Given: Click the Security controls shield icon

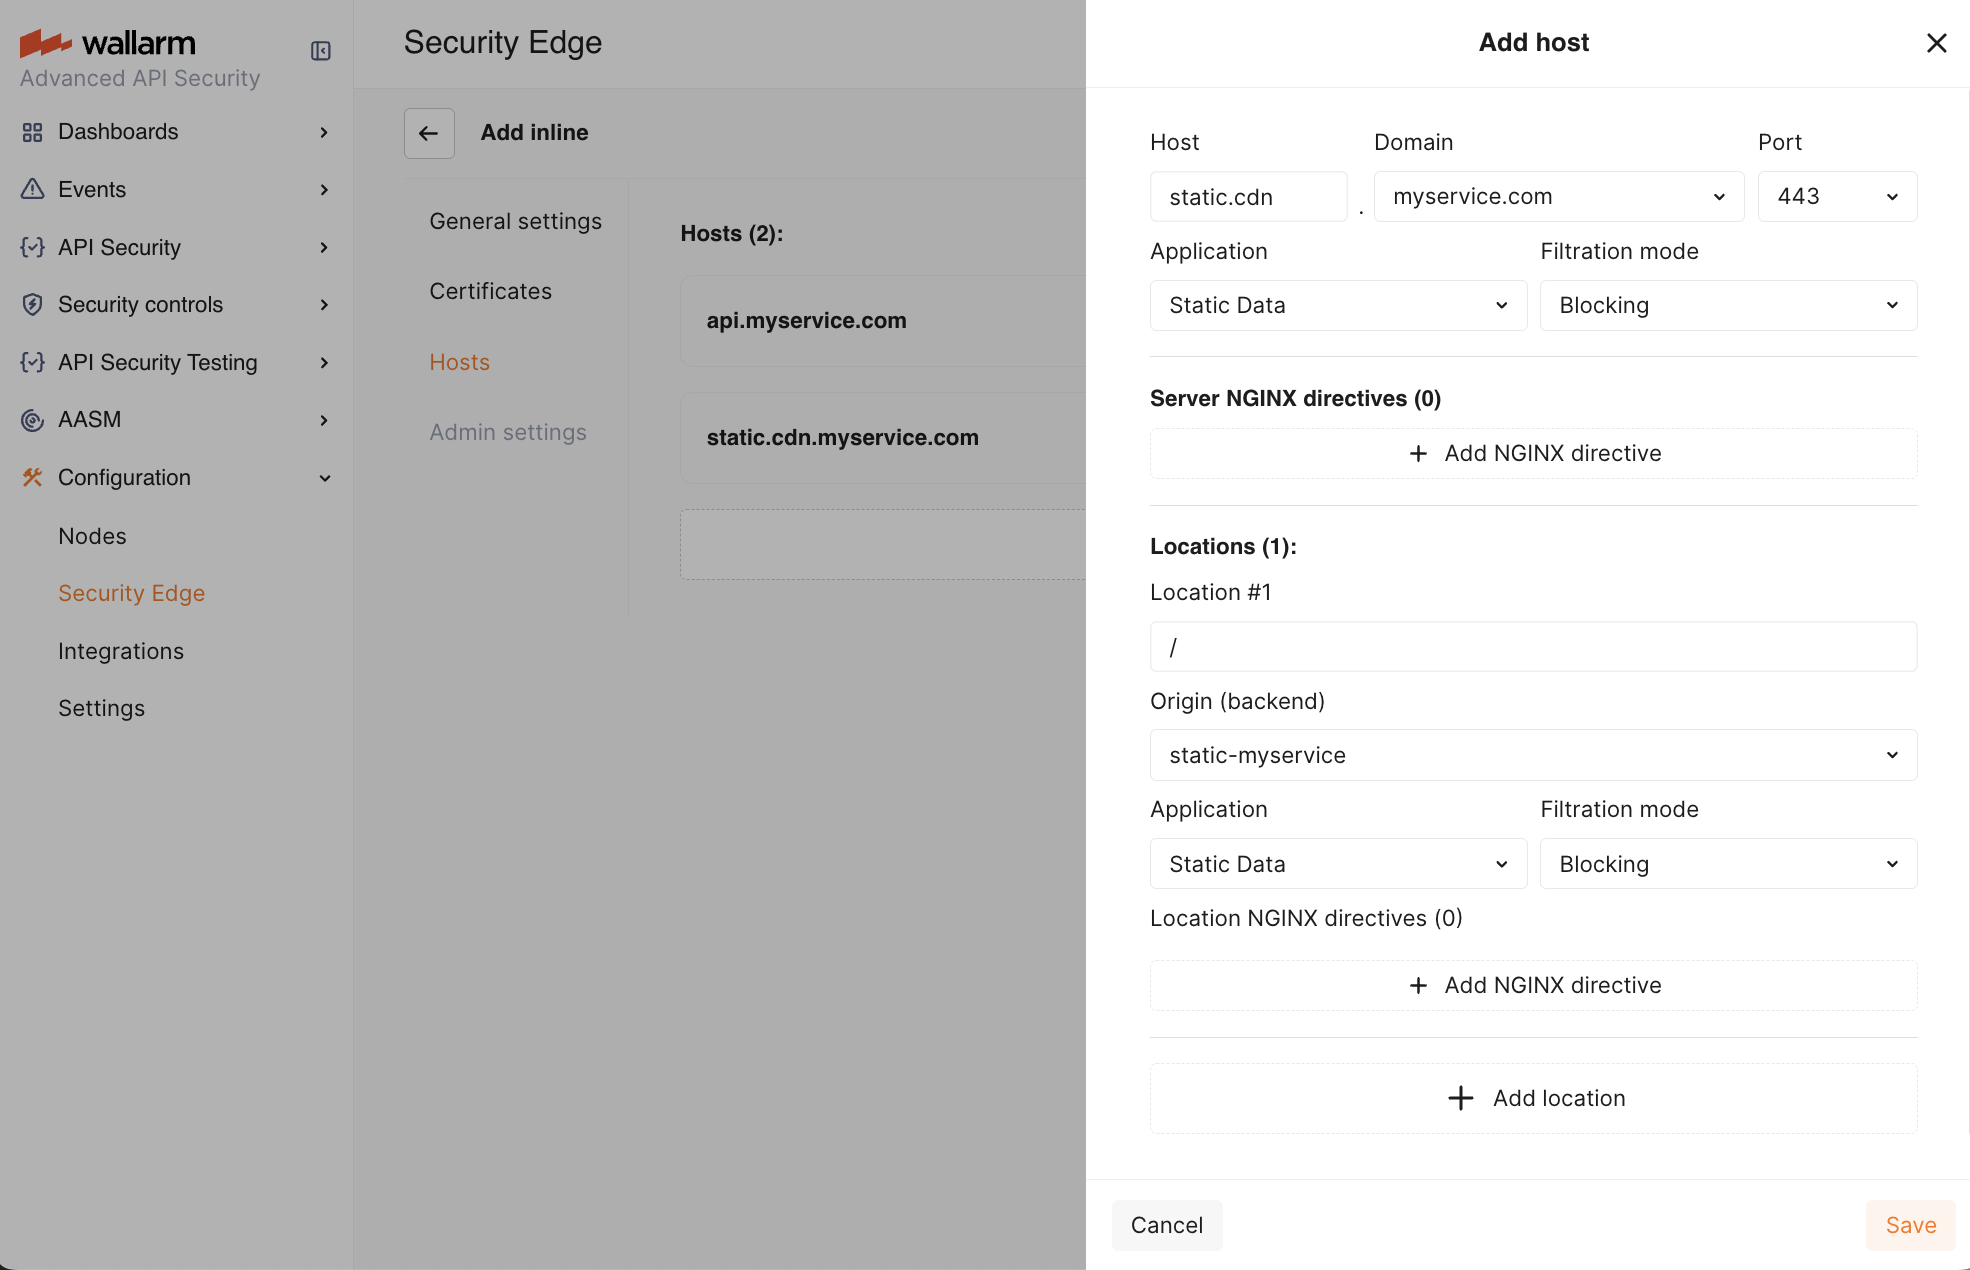Looking at the screenshot, I should click(x=32, y=304).
